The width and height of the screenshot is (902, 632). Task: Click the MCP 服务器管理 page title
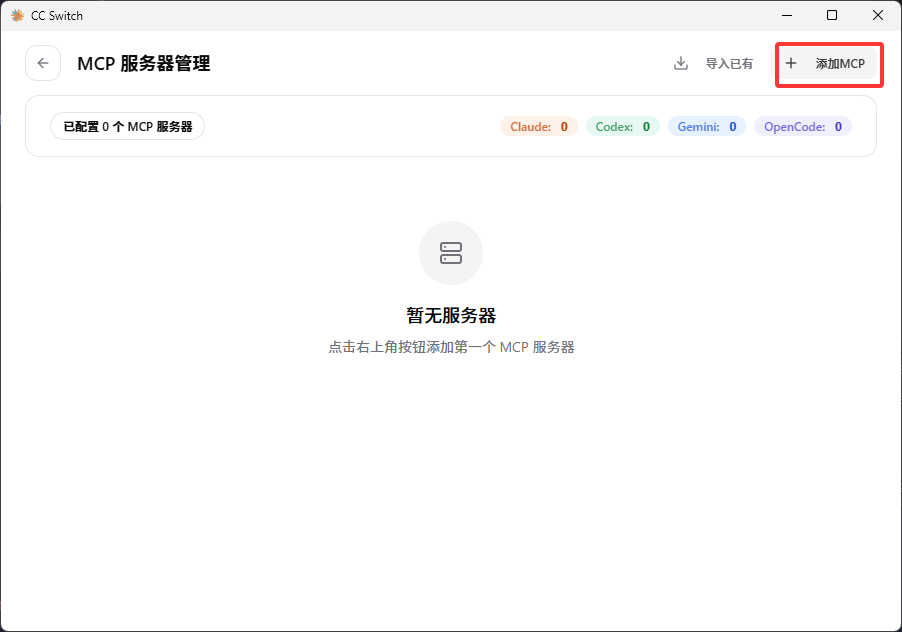click(x=144, y=64)
